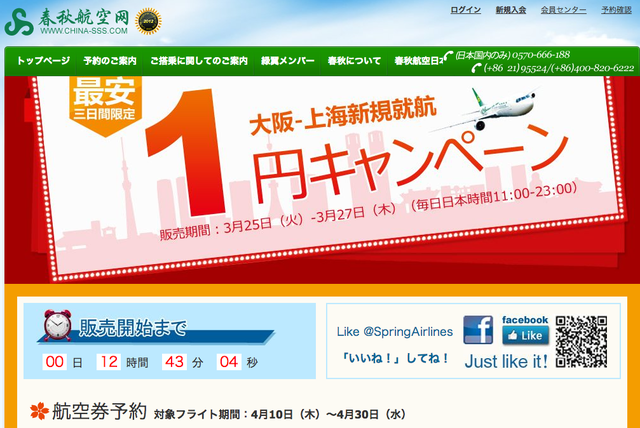Select トップページ in the green menu
Image resolution: width=640 pixels, height=428 pixels.
tap(44, 61)
